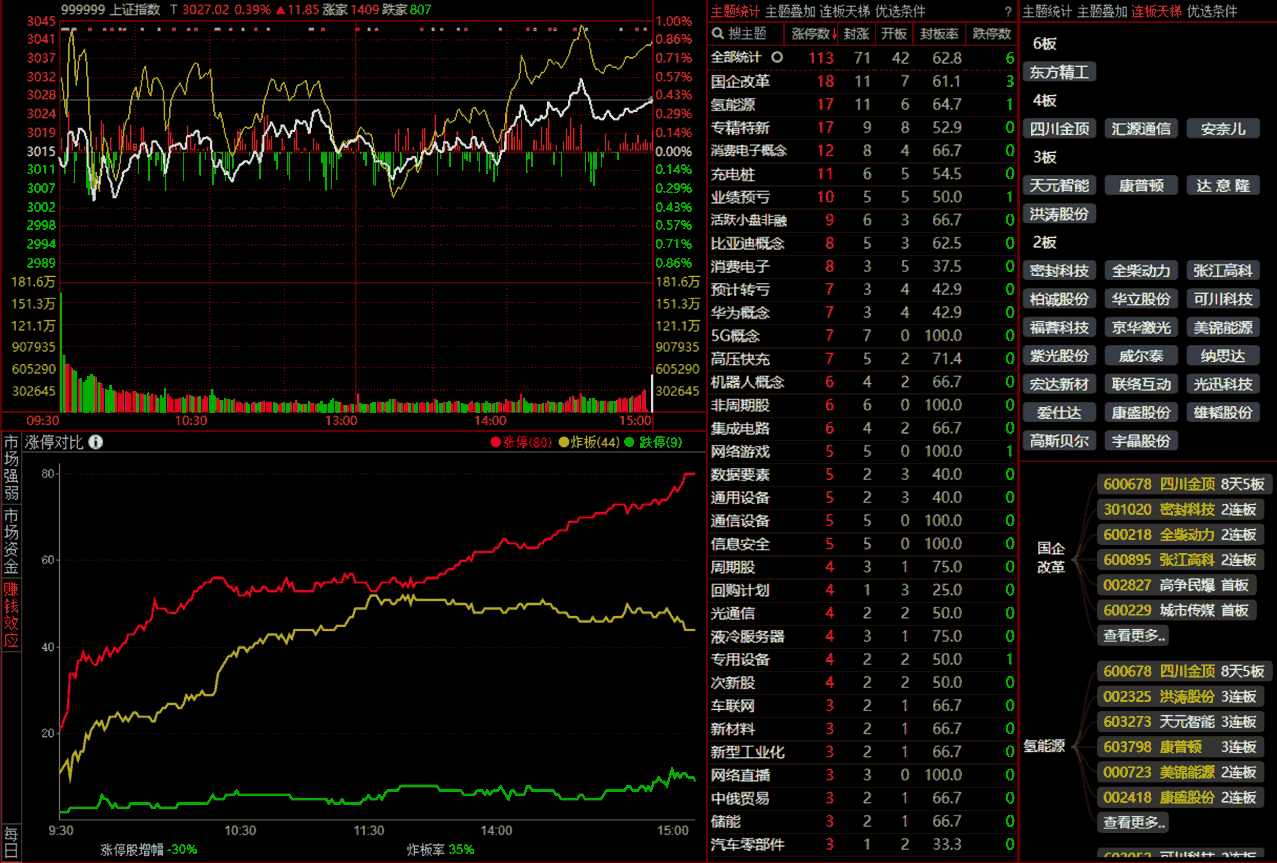
Task: Select the red 赚钱效应 vertical tab
Action: coord(11,615)
